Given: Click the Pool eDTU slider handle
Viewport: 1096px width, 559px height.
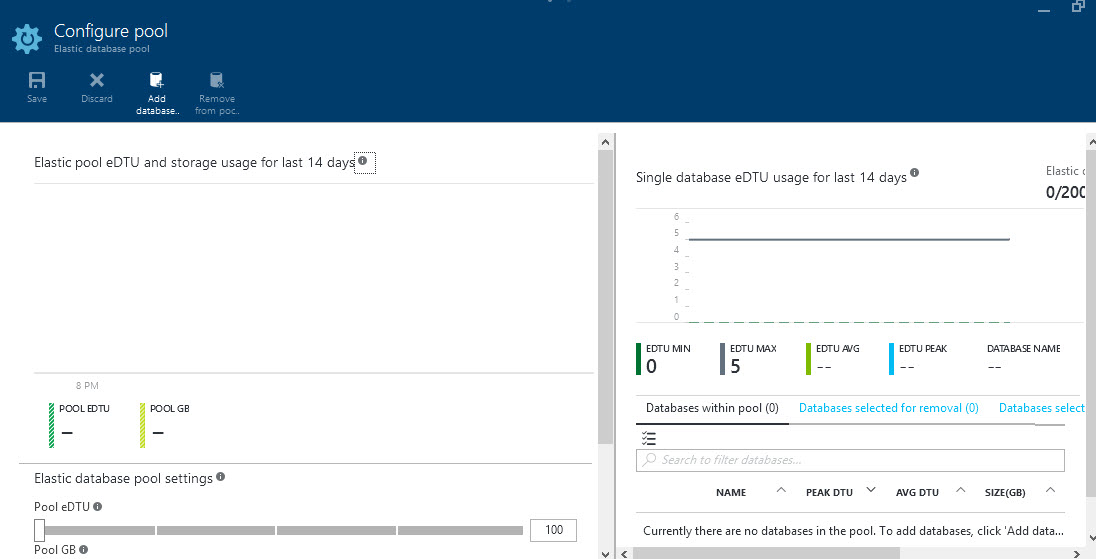Looking at the screenshot, I should [40, 530].
